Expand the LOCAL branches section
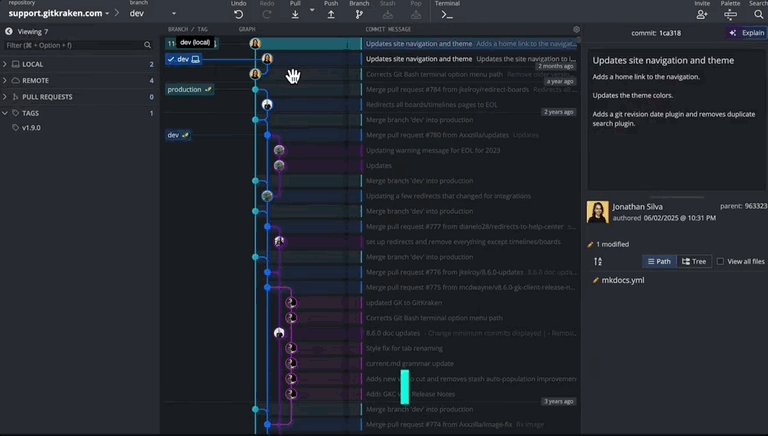This screenshot has width=768, height=436. click(33, 64)
